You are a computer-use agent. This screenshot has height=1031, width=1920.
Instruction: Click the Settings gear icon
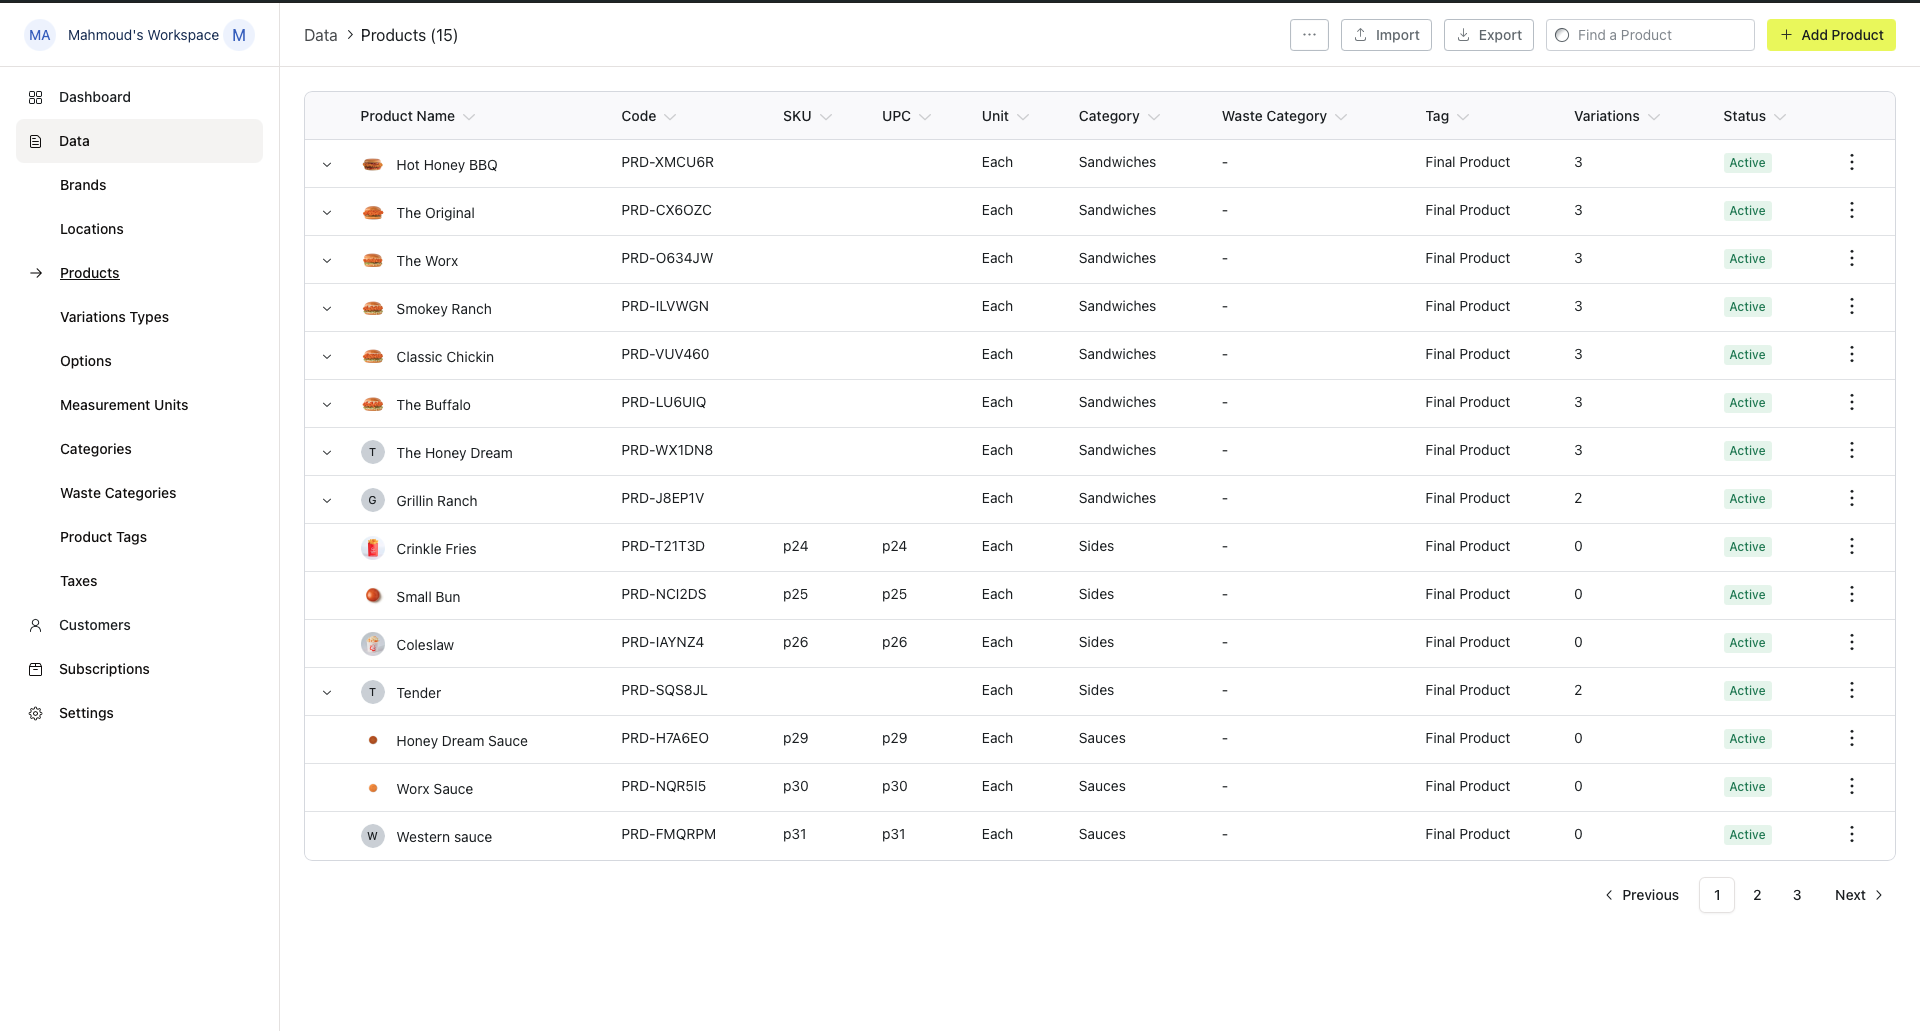(x=36, y=713)
